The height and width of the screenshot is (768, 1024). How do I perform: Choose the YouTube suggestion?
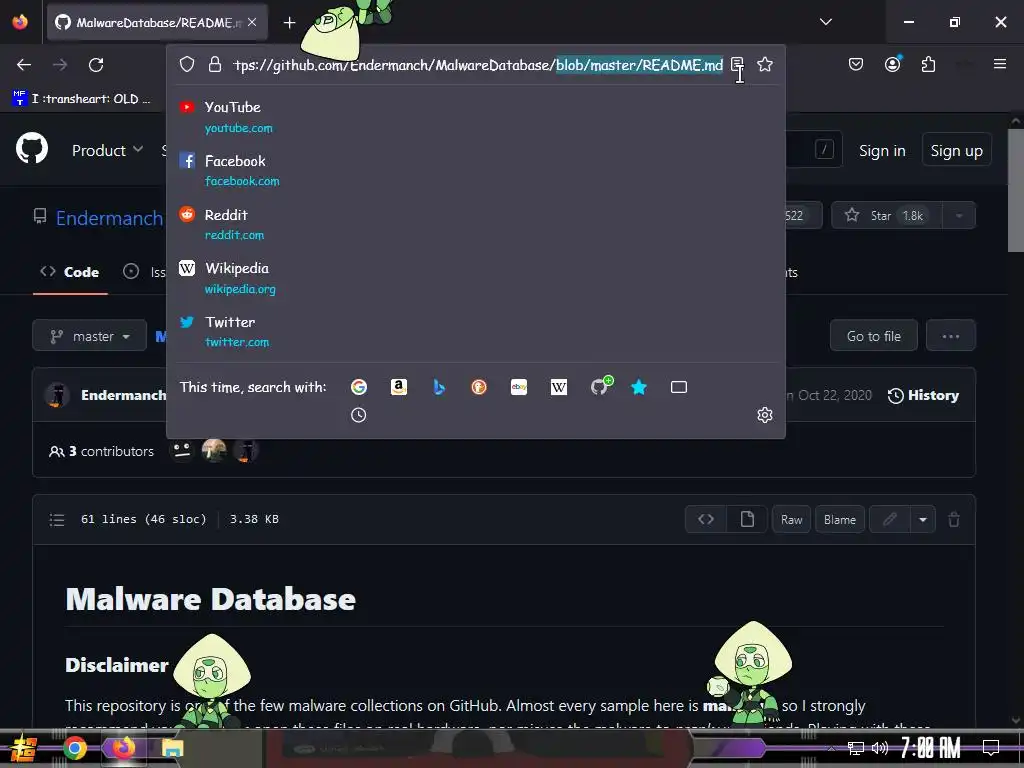click(x=475, y=116)
